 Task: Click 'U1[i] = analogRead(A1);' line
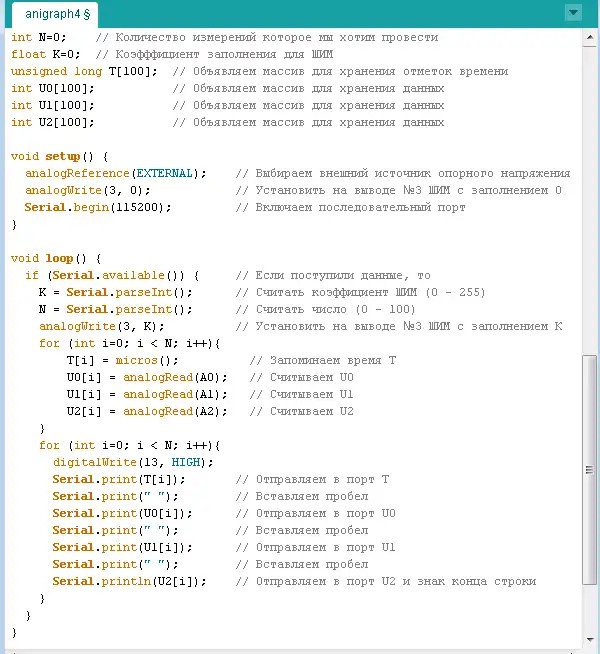pyautogui.click(x=147, y=395)
